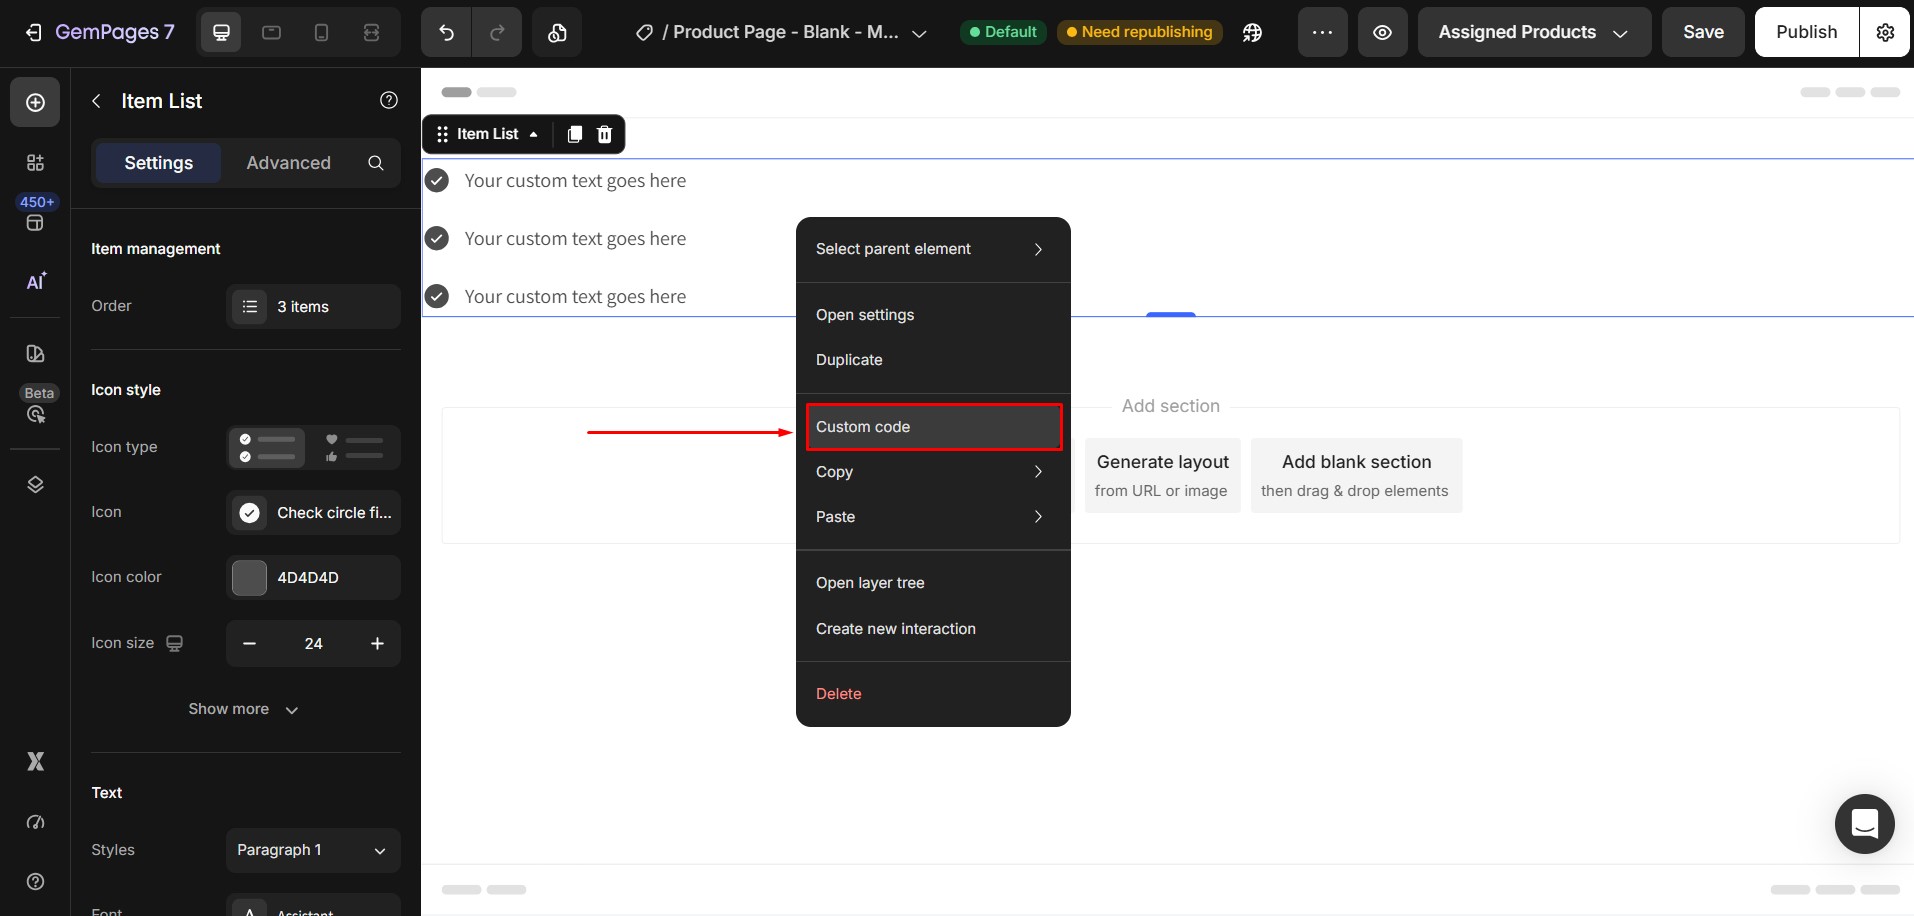This screenshot has width=1914, height=916.
Task: Search settings with the magnifier icon
Action: [x=375, y=163]
